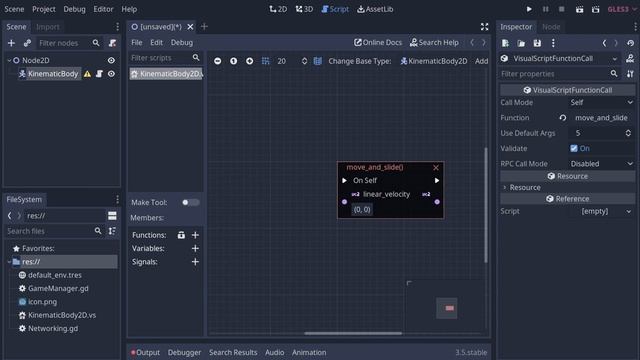The height and width of the screenshot is (360, 640).
Task: Play the current scene clapper icon
Action: point(579,9)
